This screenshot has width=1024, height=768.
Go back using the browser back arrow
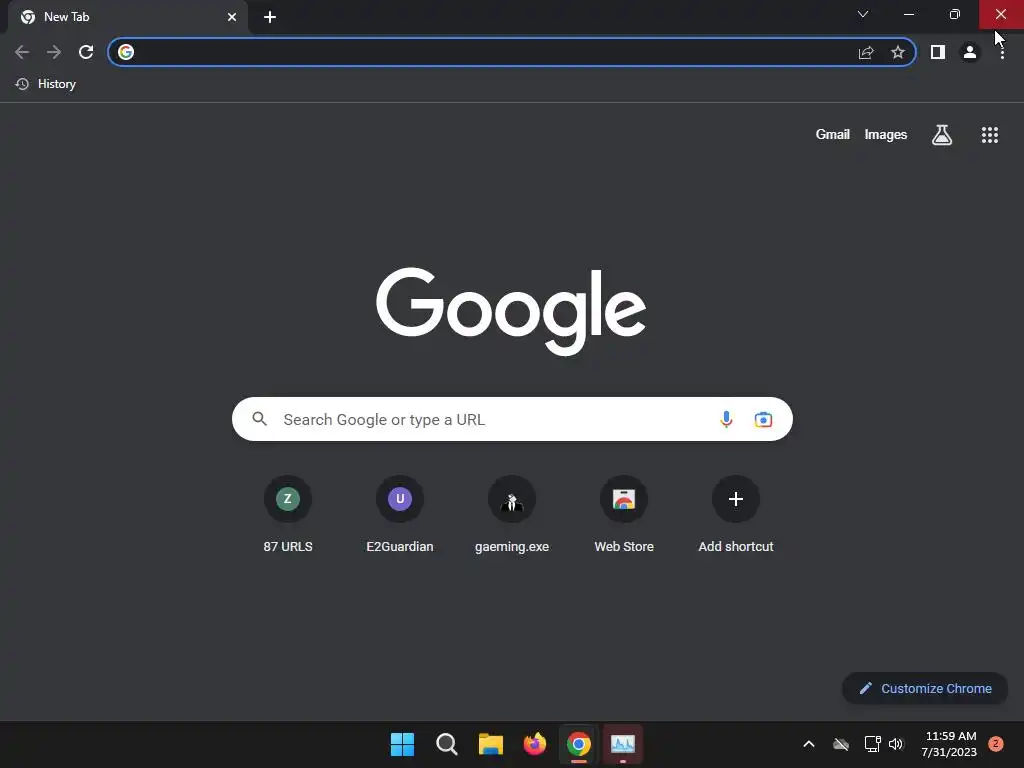click(x=22, y=52)
